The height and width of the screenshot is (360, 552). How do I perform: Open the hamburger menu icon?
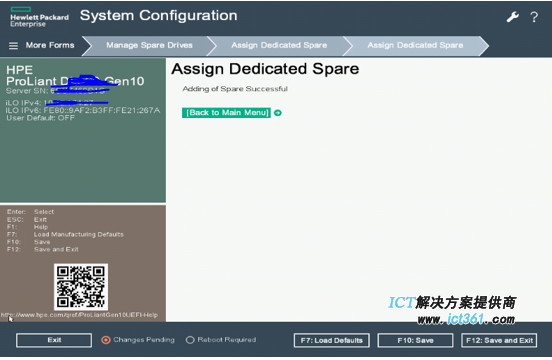(x=13, y=46)
